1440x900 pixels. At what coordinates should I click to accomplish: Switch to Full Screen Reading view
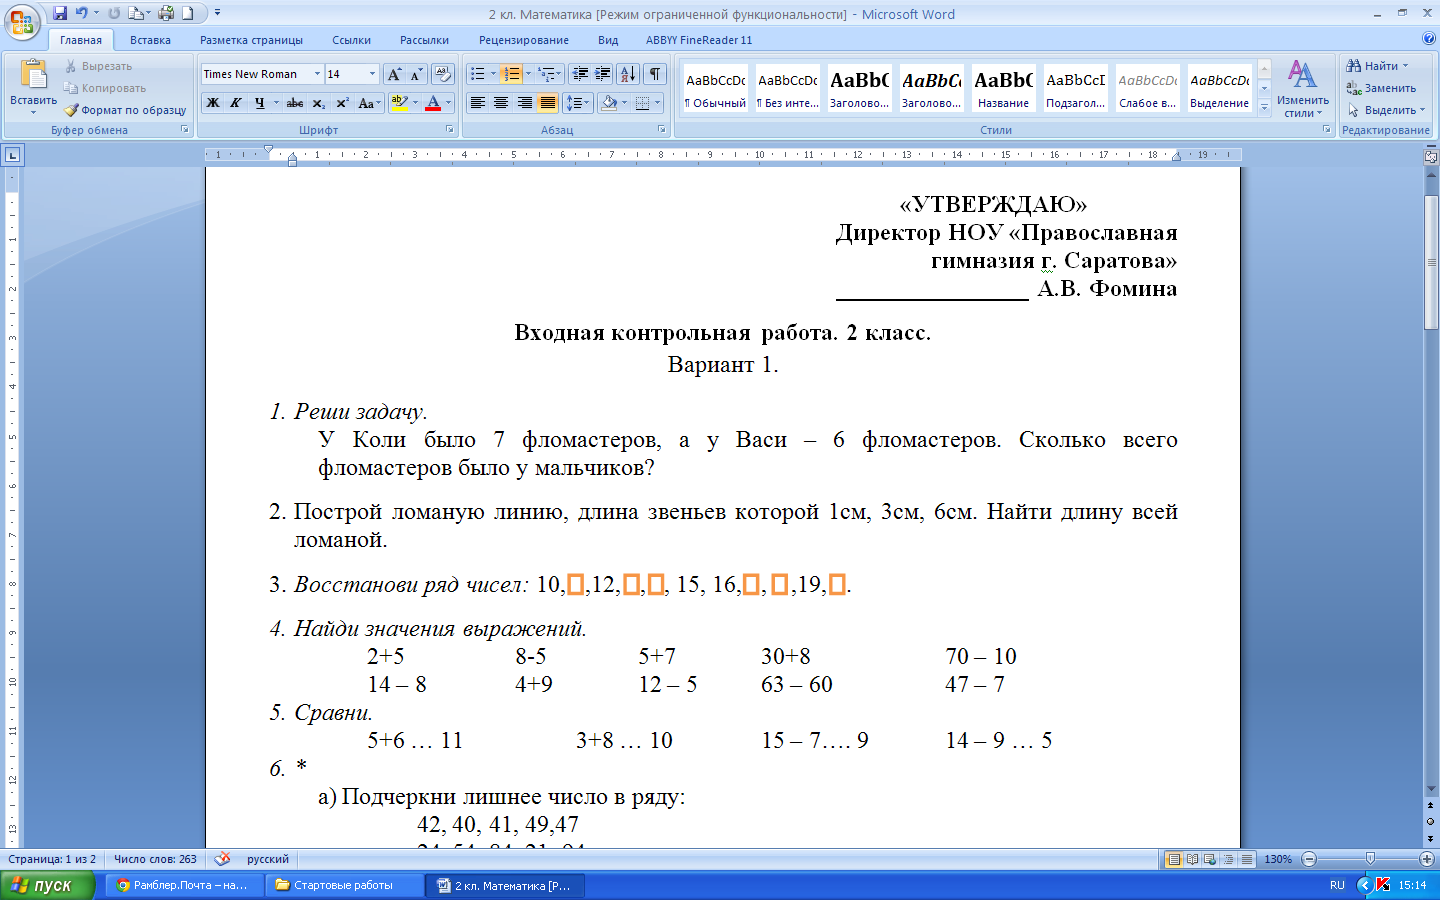click(1192, 859)
